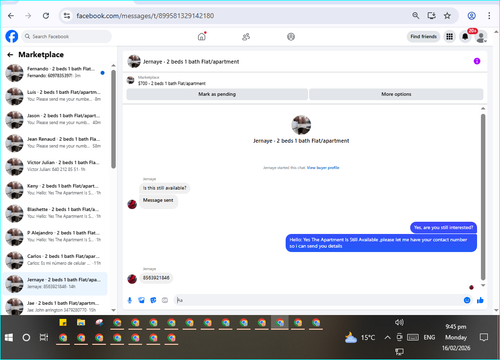The height and width of the screenshot is (360, 500).
Task: Click More options button
Action: point(396,94)
